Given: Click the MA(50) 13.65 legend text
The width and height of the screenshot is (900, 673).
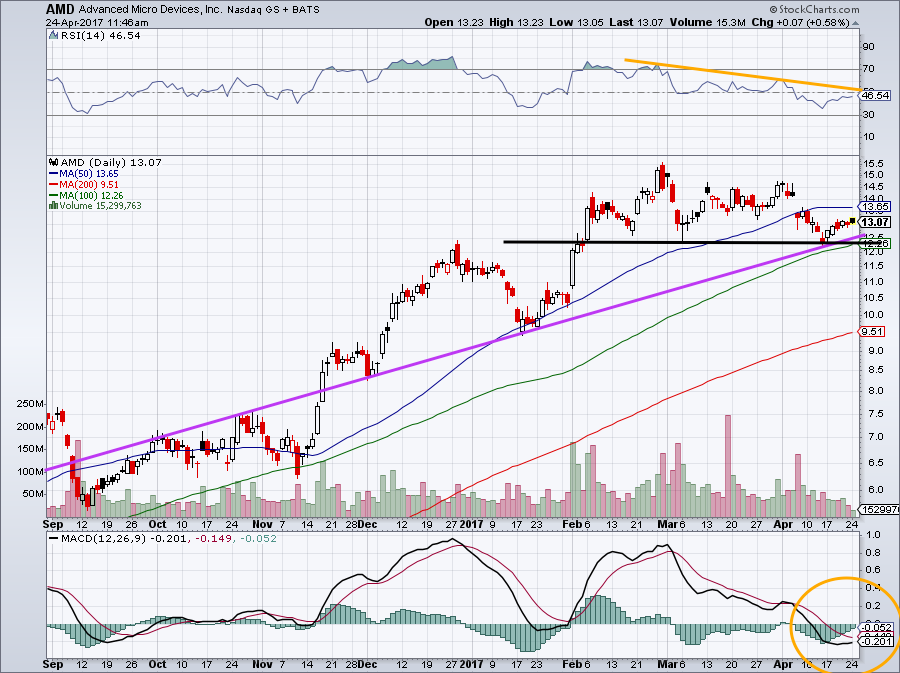Looking at the screenshot, I should (91, 173).
